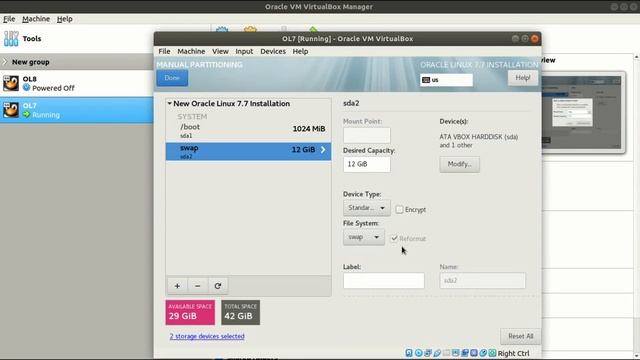Click the us keyboard layout field

(x=446, y=80)
